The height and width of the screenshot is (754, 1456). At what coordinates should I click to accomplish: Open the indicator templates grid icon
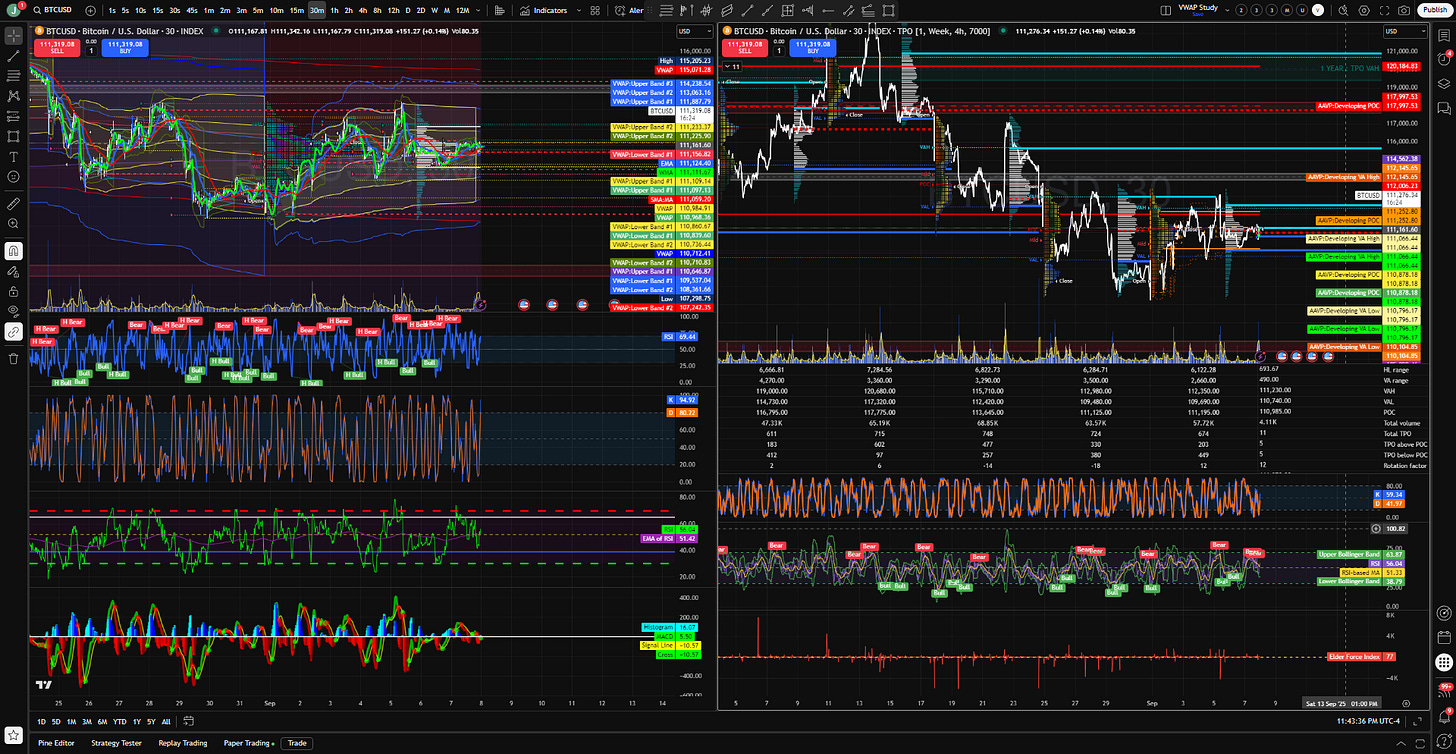click(x=595, y=10)
